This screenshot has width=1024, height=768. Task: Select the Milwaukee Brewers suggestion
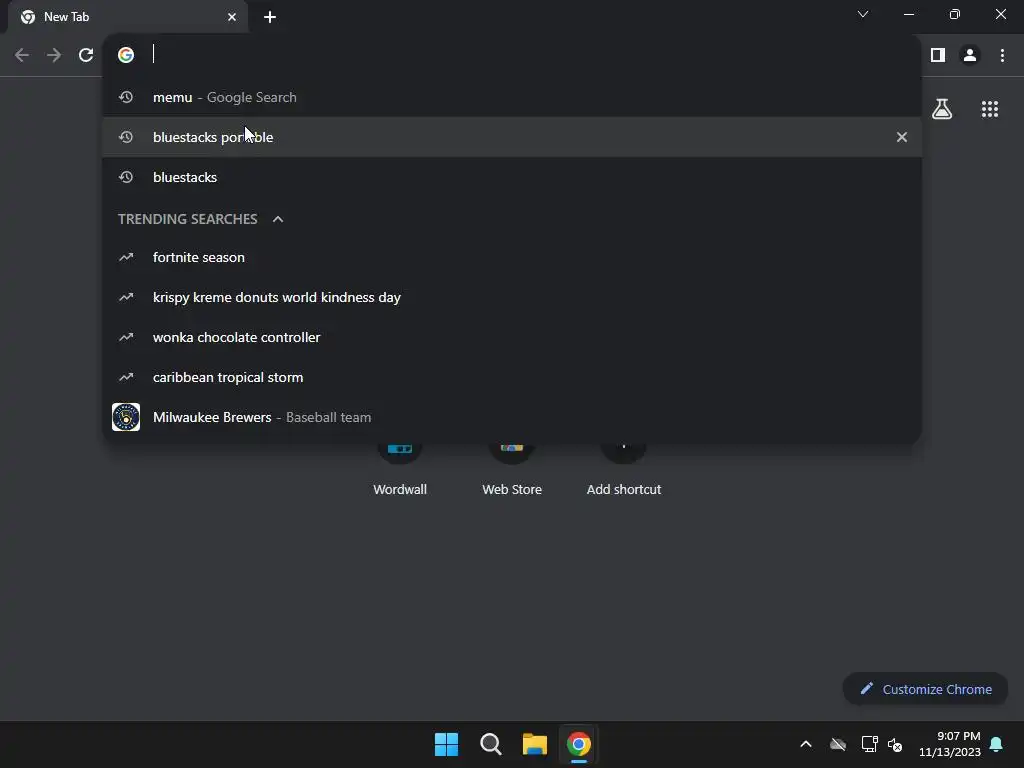click(x=512, y=417)
